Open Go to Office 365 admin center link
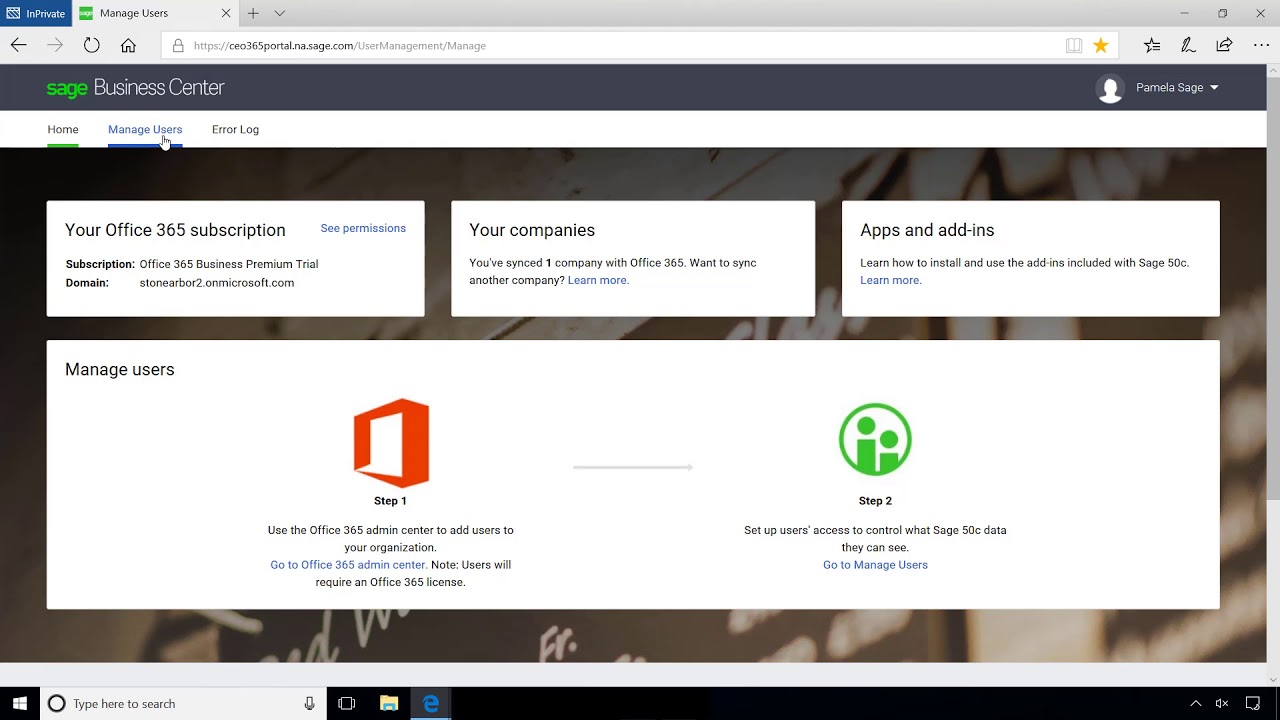This screenshot has width=1280, height=720. point(349,565)
